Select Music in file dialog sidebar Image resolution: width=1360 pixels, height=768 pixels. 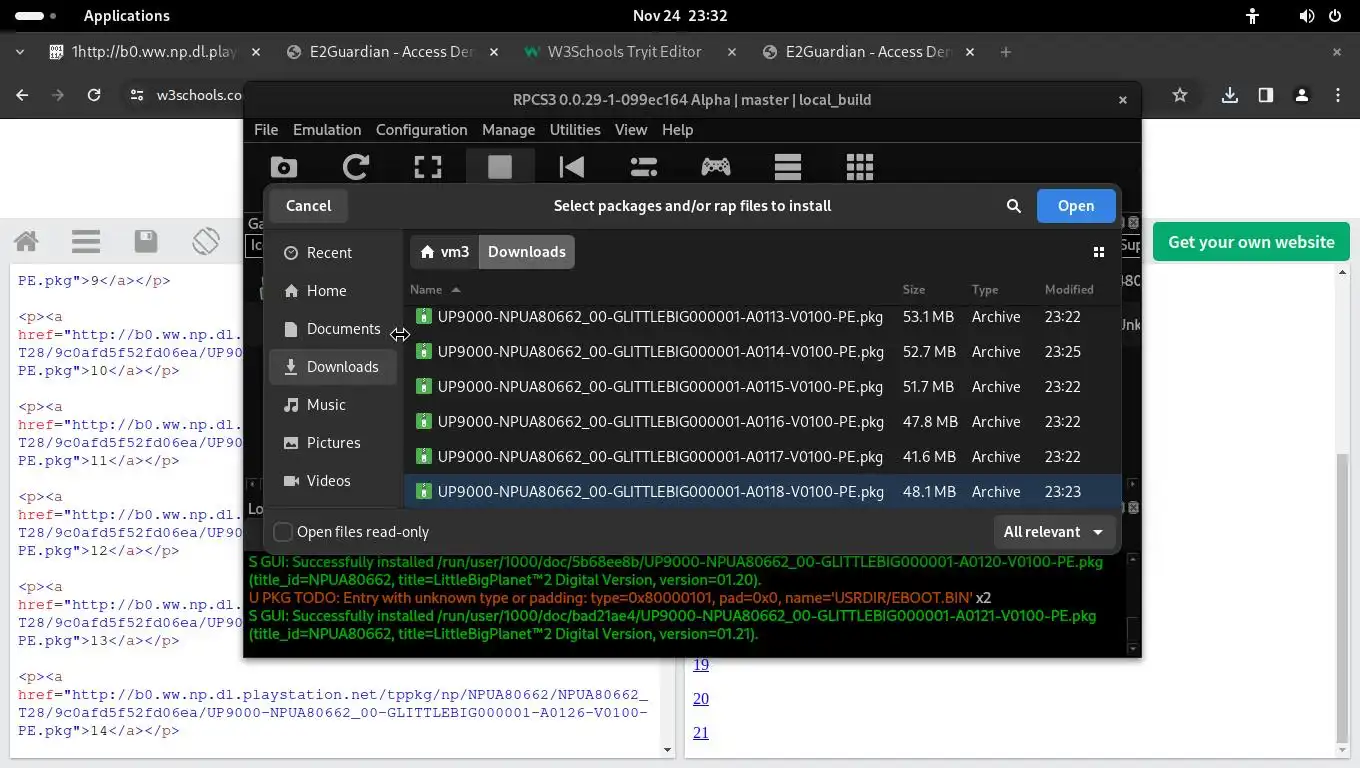click(332, 405)
